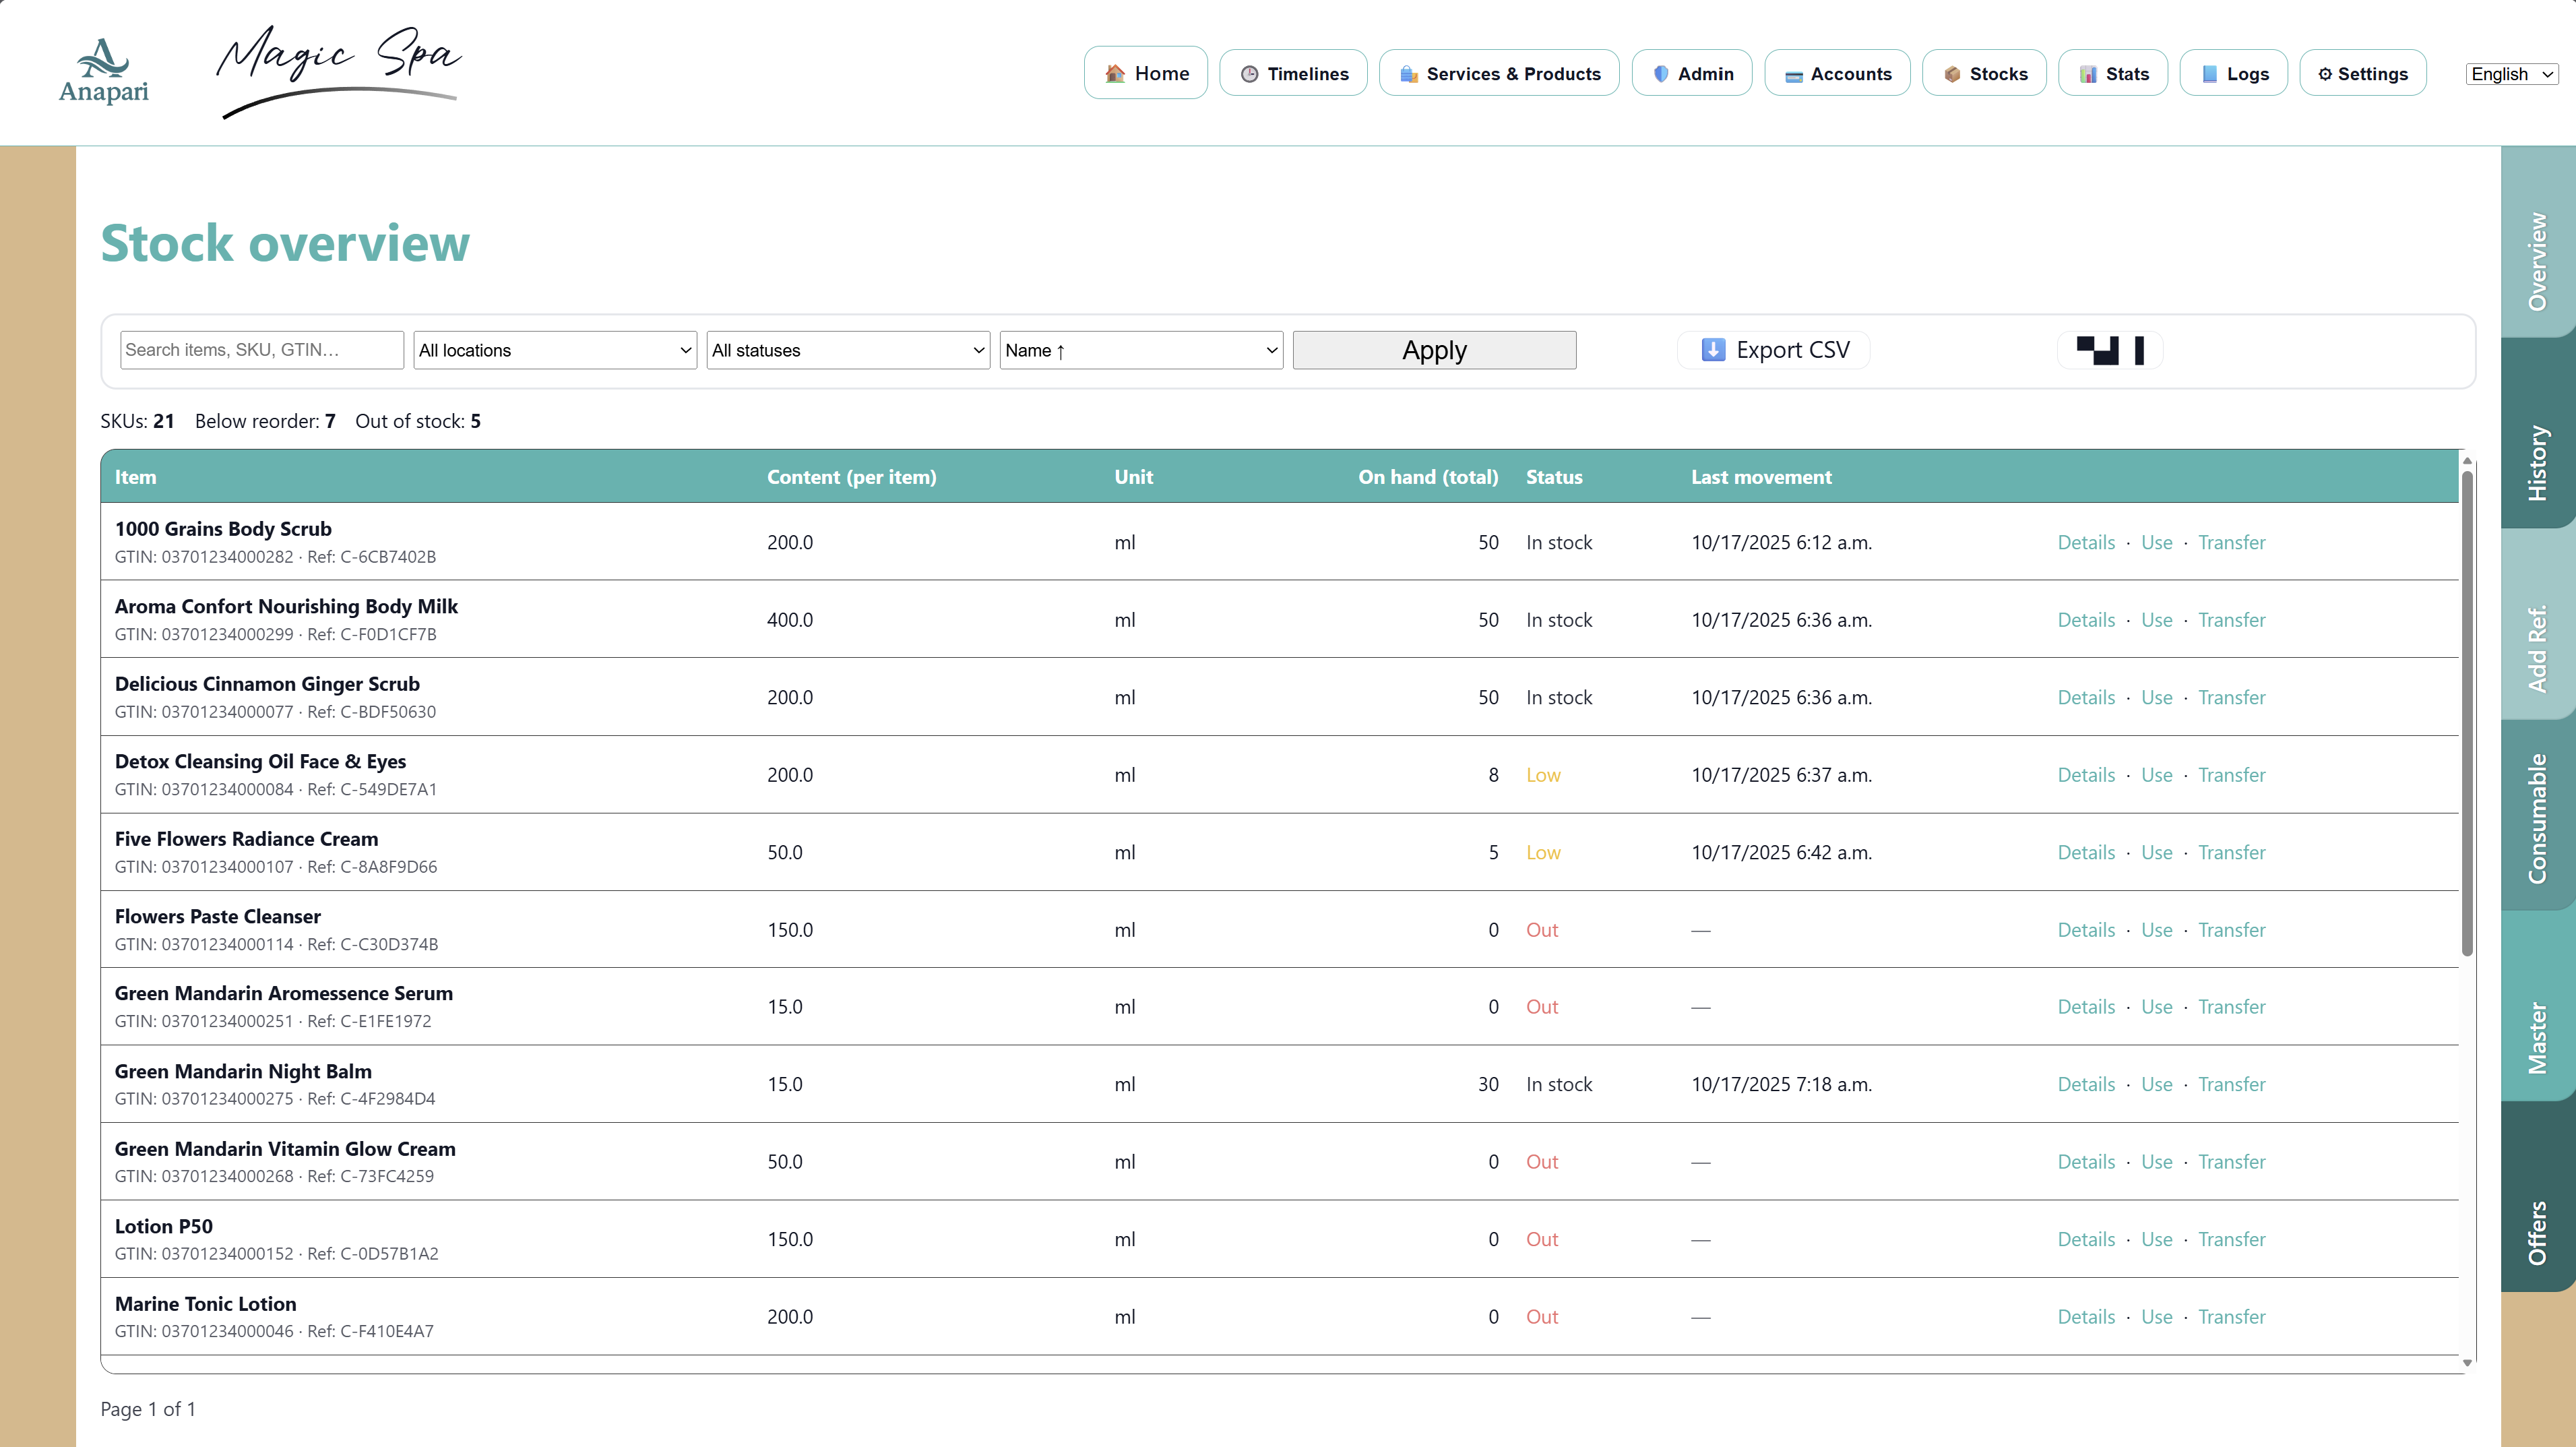Viewport: 2576px width, 1447px height.
Task: Click the Home house icon
Action: (1114, 74)
